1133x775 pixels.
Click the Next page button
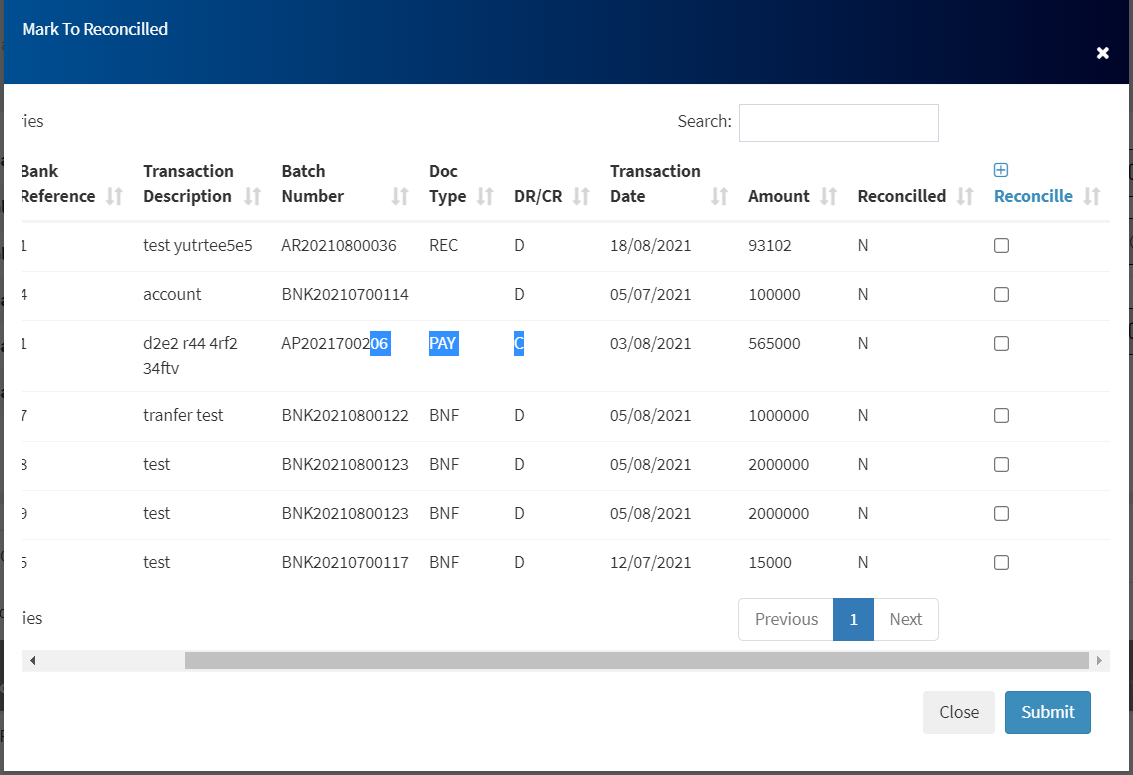905,619
